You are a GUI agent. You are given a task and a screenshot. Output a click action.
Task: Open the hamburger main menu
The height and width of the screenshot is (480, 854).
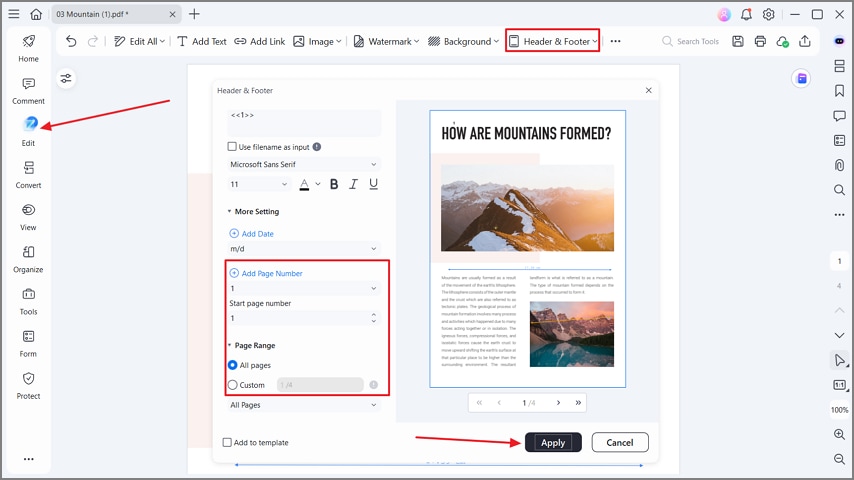click(14, 14)
